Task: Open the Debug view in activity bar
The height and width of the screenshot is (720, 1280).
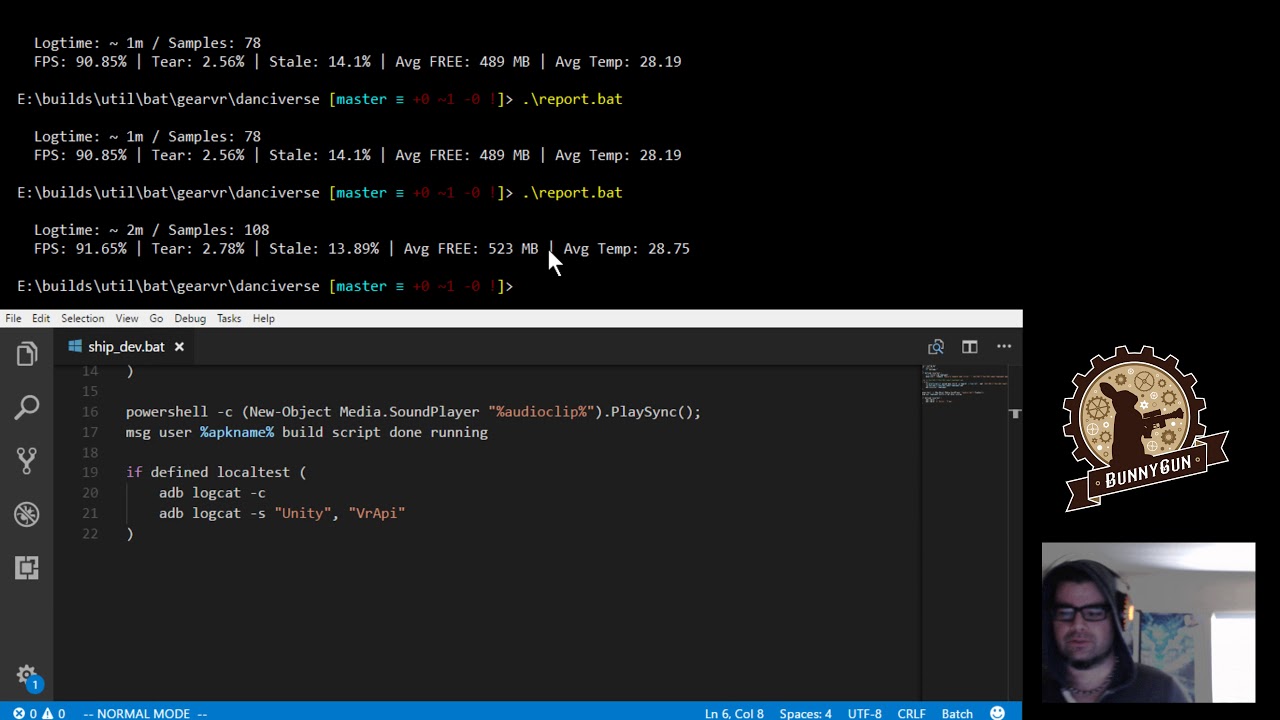Action: click(27, 514)
